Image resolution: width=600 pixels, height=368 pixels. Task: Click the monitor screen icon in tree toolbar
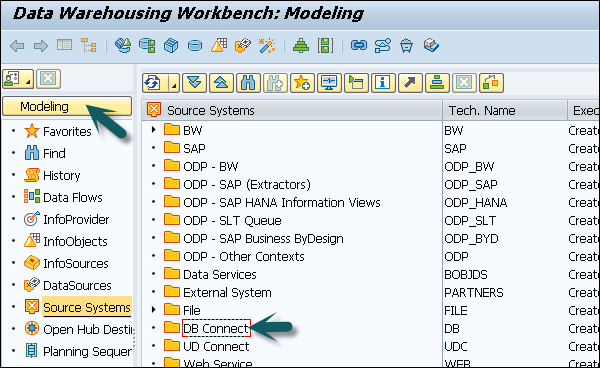(329, 83)
